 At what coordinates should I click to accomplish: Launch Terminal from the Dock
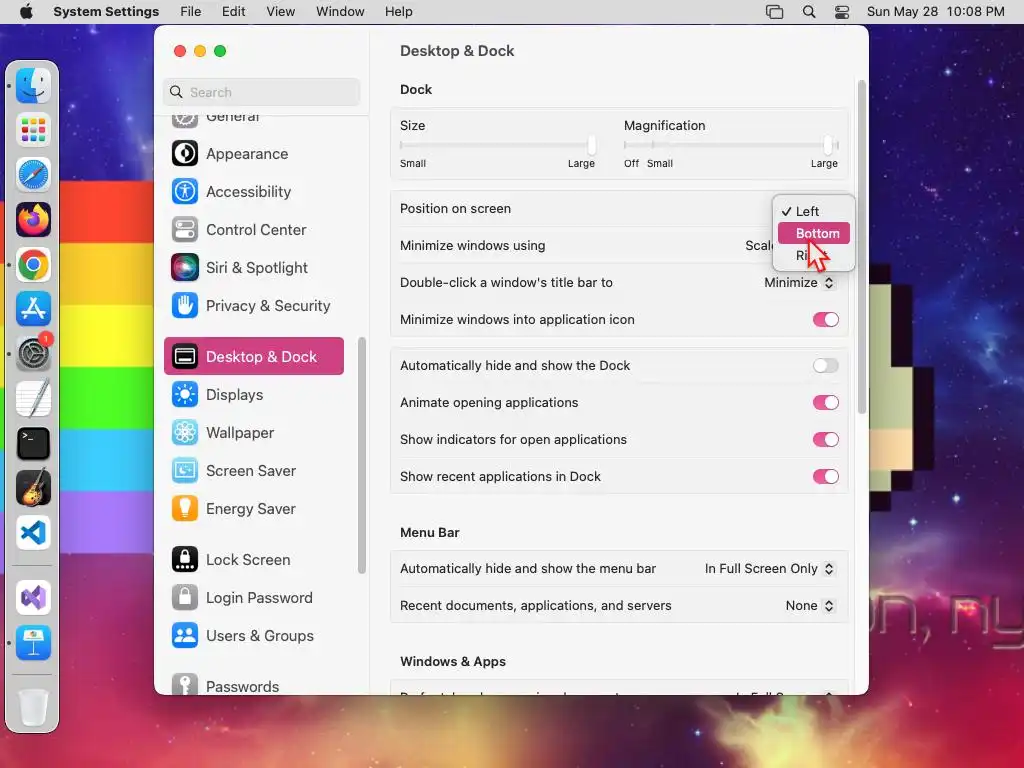(x=33, y=443)
